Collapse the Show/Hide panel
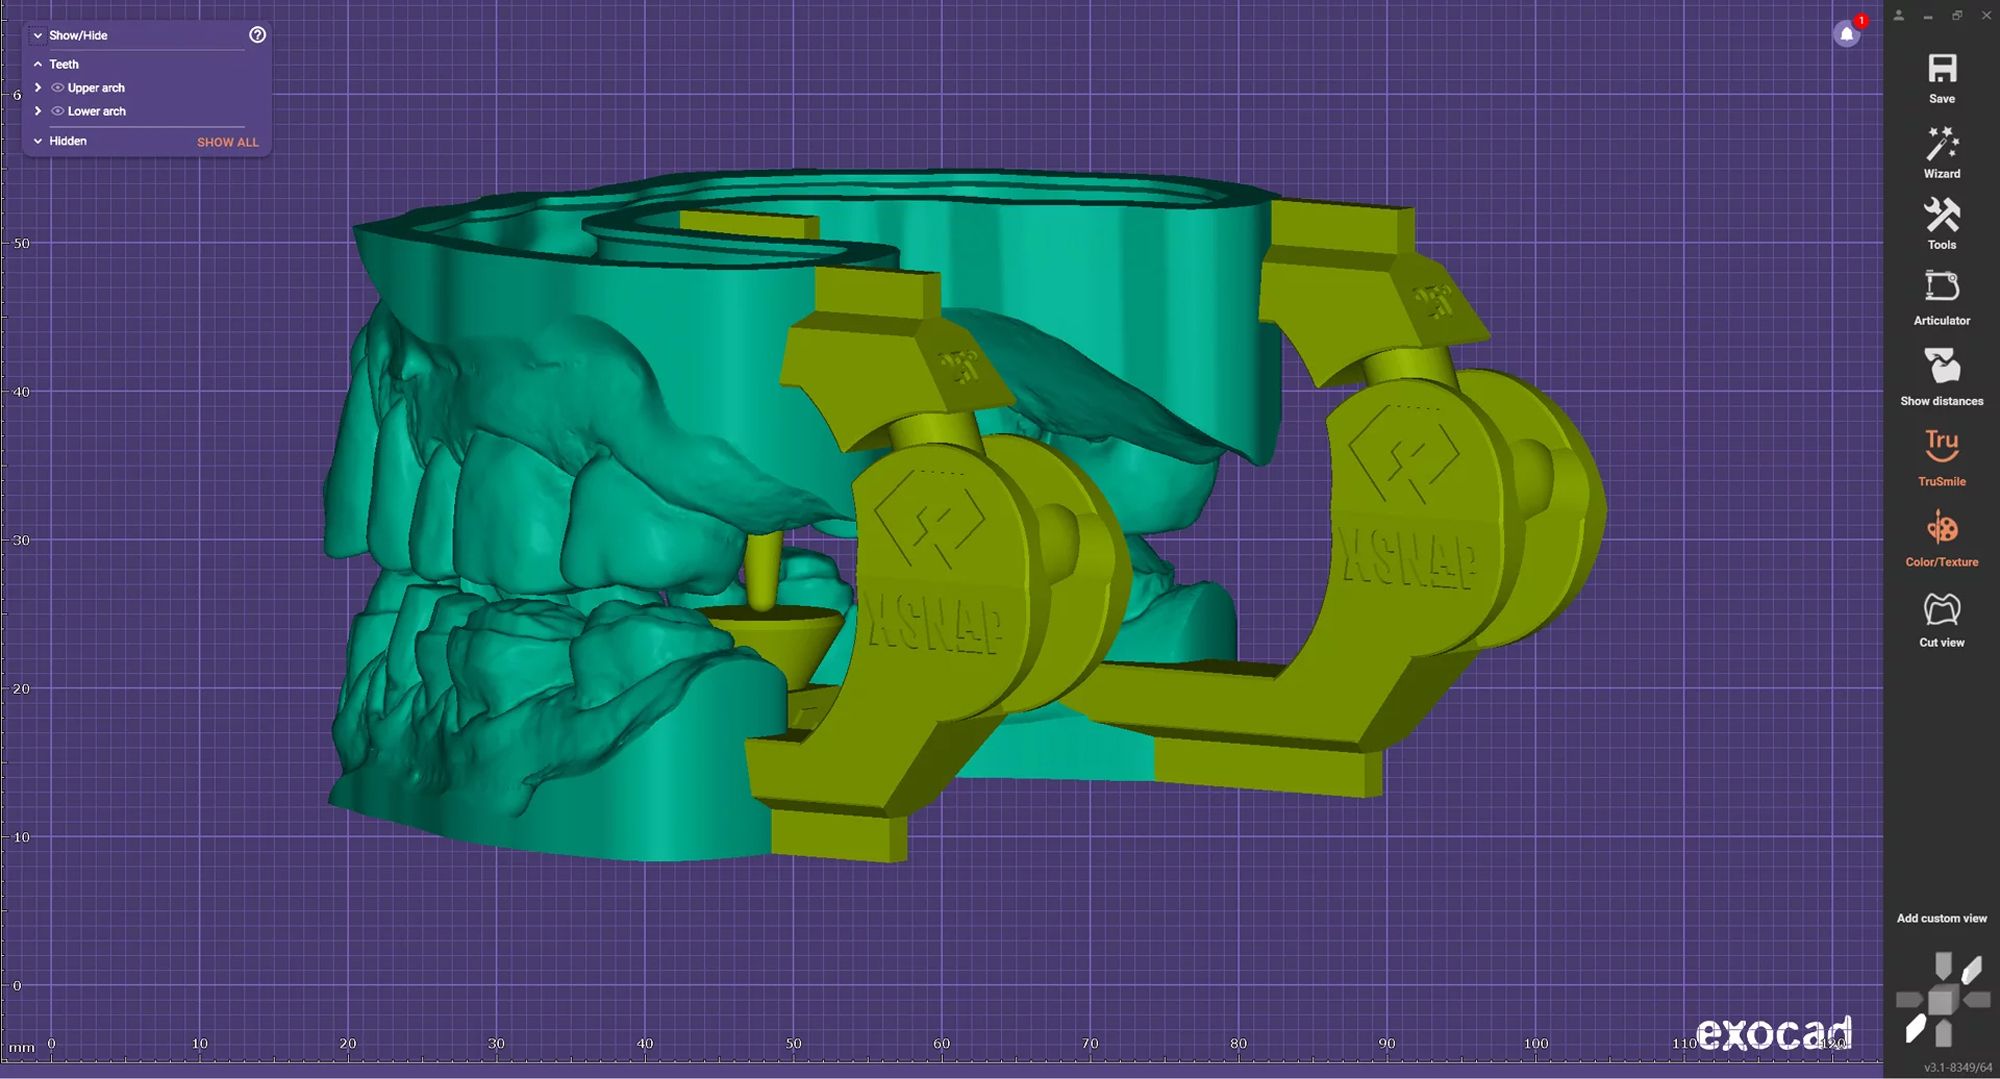The width and height of the screenshot is (2000, 1079). pos(38,35)
